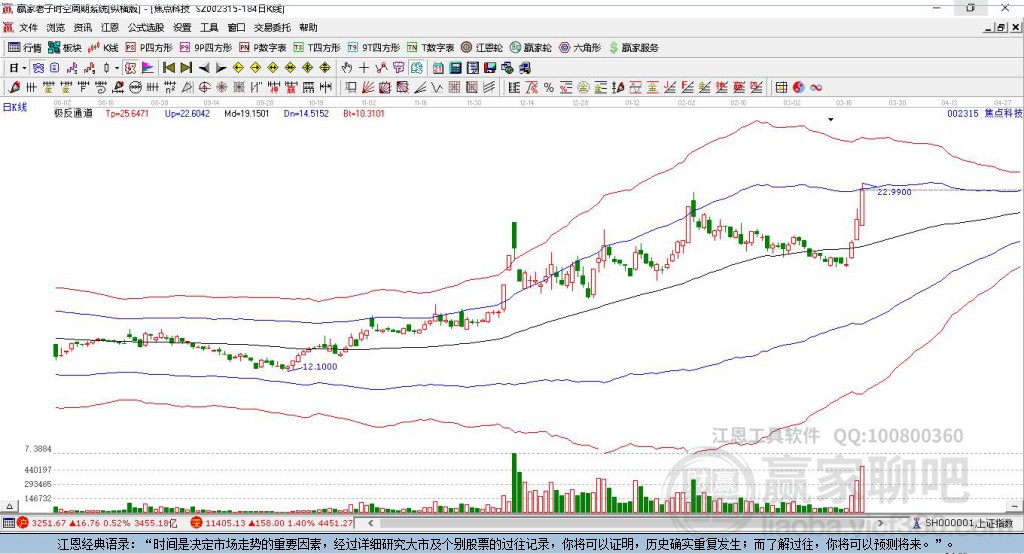Viewport: 1024px width, 554px height.
Task: Select the Gann fan lines icon
Action: (368, 88)
